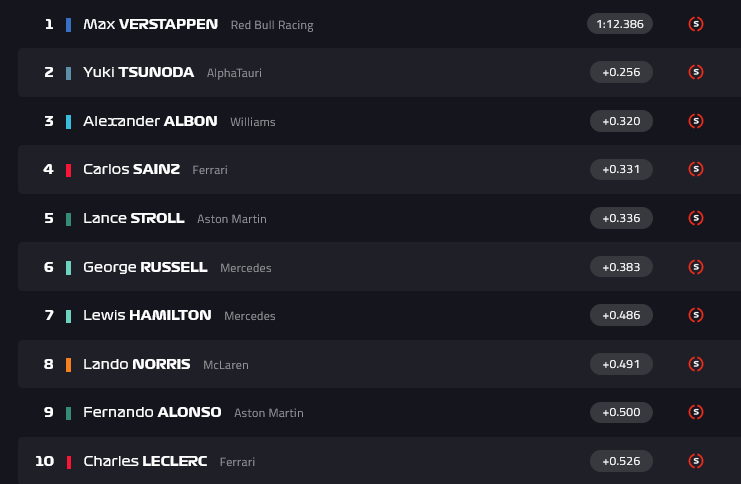Click soft tyre icon in Verstappen row
The image size is (741, 484).
tap(696, 24)
